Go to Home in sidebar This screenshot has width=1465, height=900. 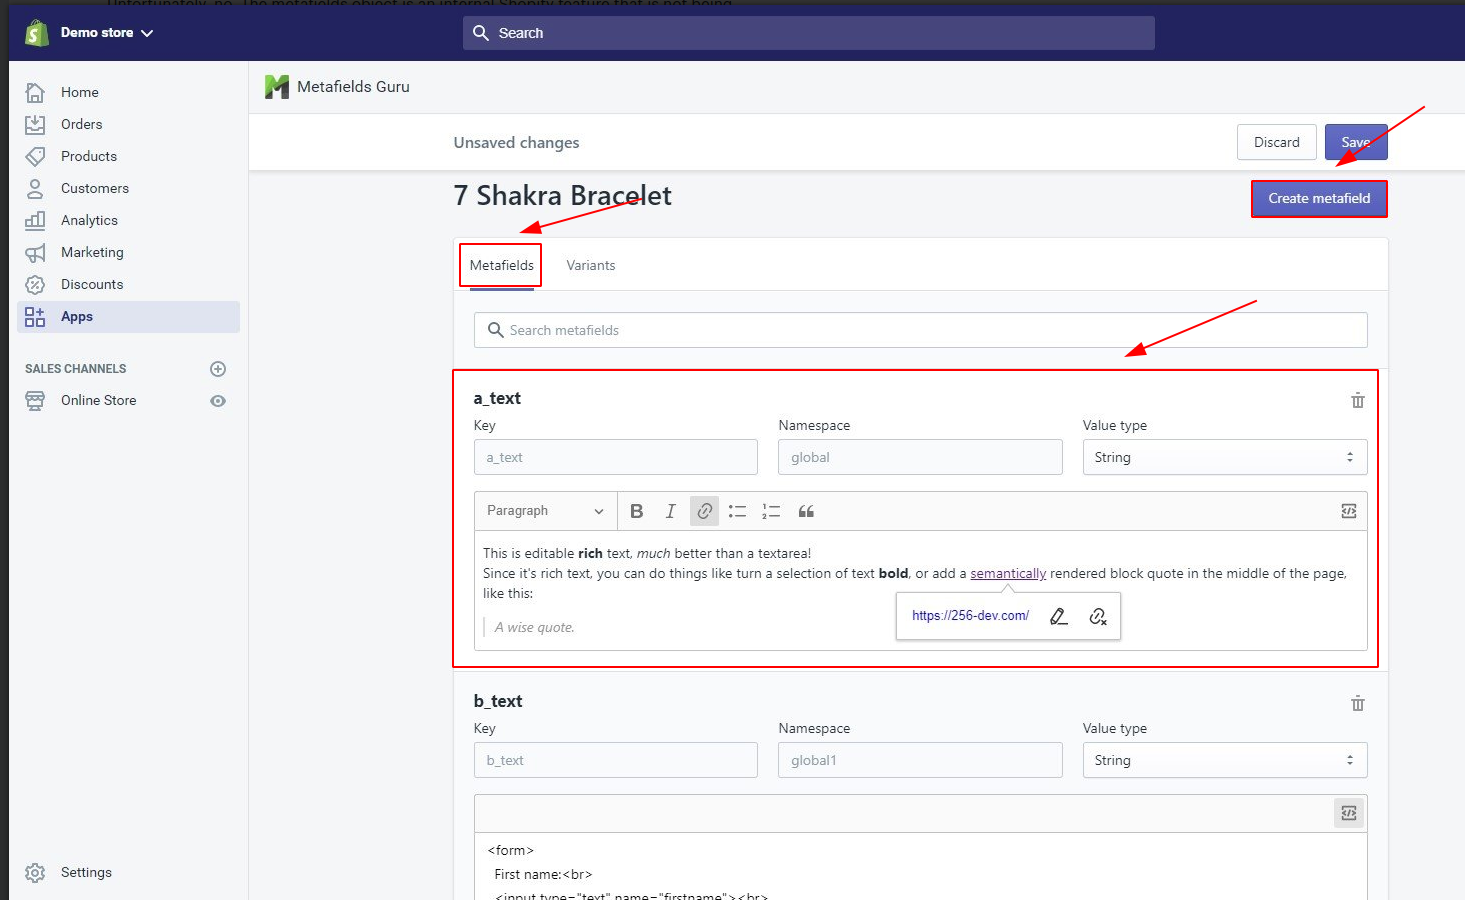(80, 92)
